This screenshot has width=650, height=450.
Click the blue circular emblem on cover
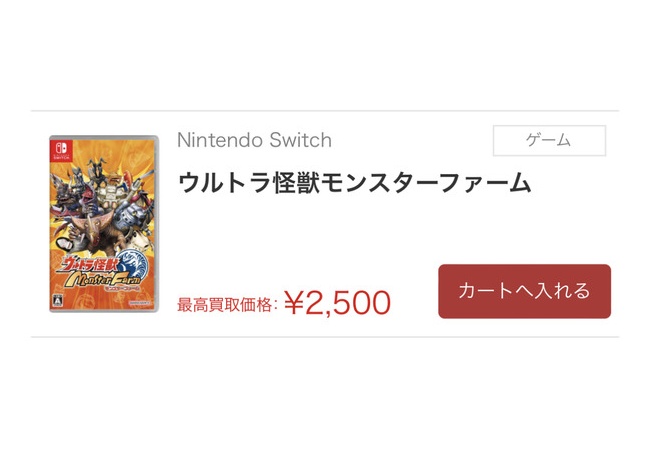[132, 264]
